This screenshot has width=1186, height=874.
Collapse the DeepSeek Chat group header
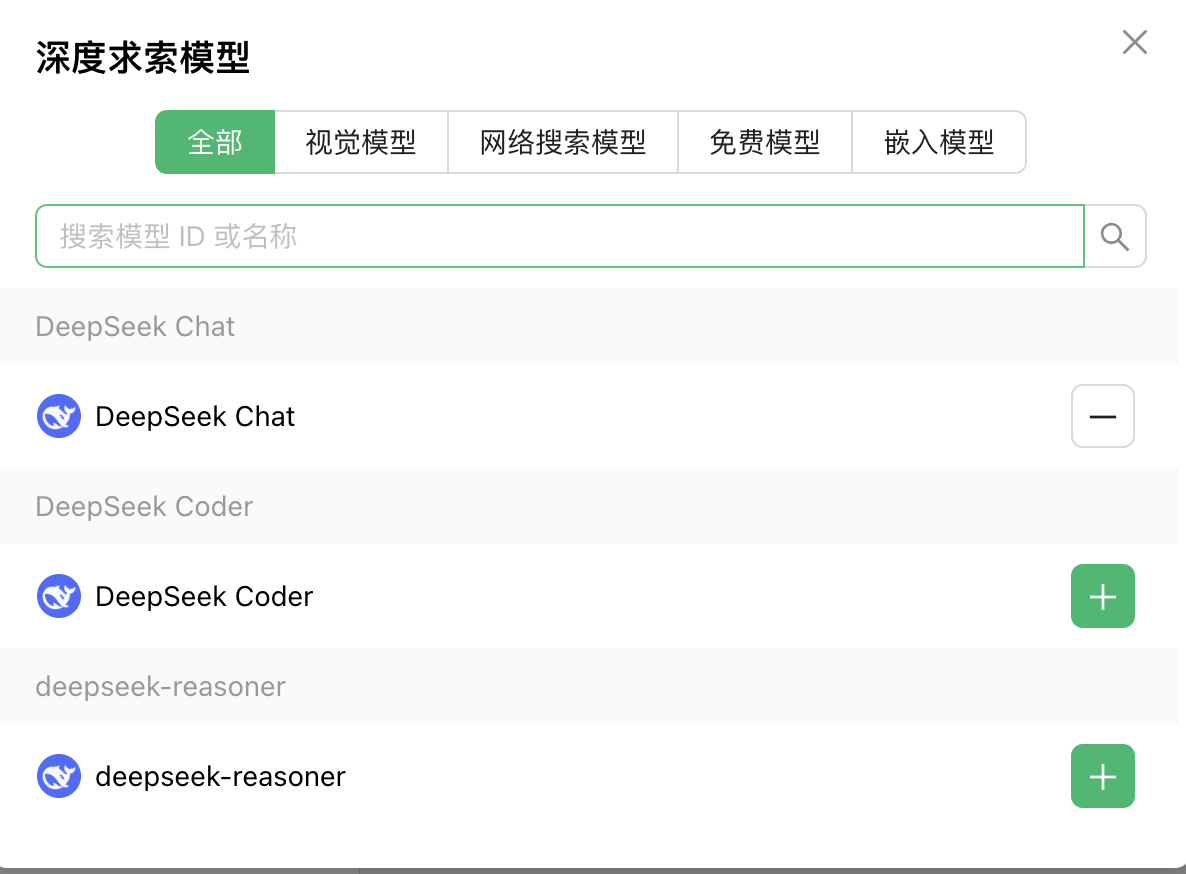coord(589,327)
